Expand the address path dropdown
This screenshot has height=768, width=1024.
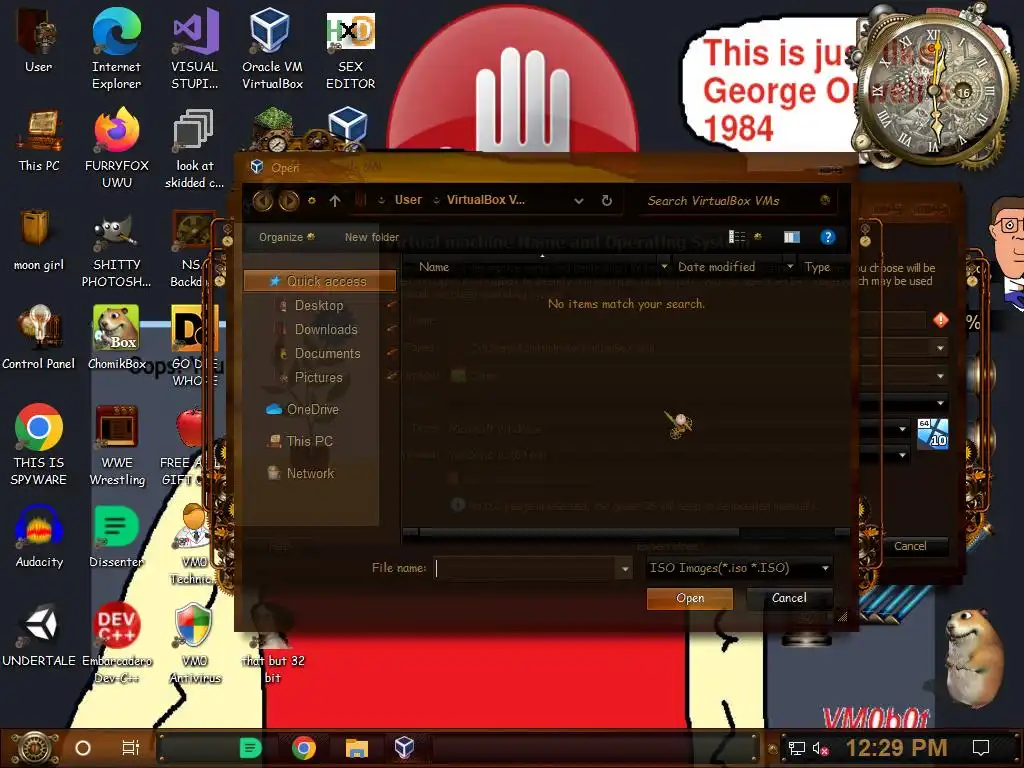click(x=579, y=201)
